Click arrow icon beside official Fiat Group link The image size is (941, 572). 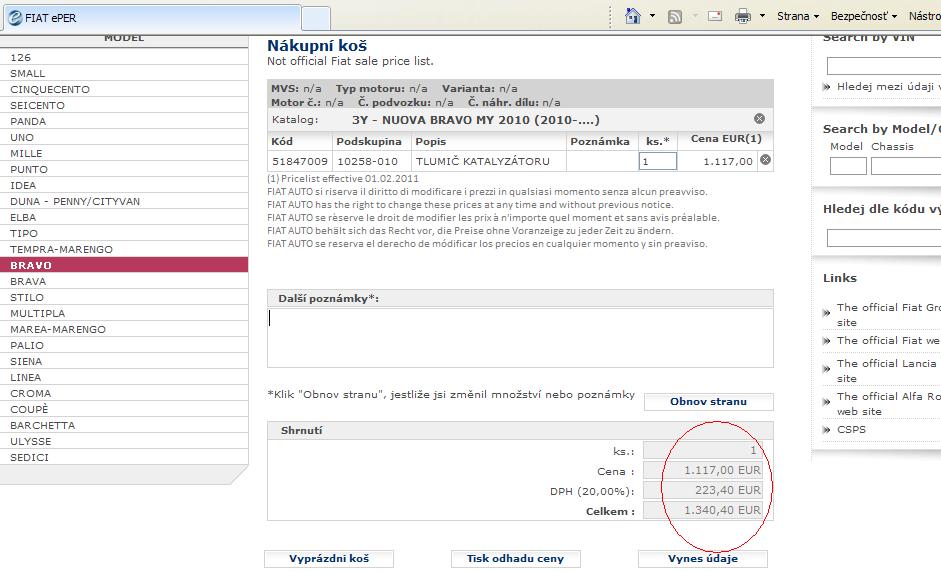click(827, 314)
